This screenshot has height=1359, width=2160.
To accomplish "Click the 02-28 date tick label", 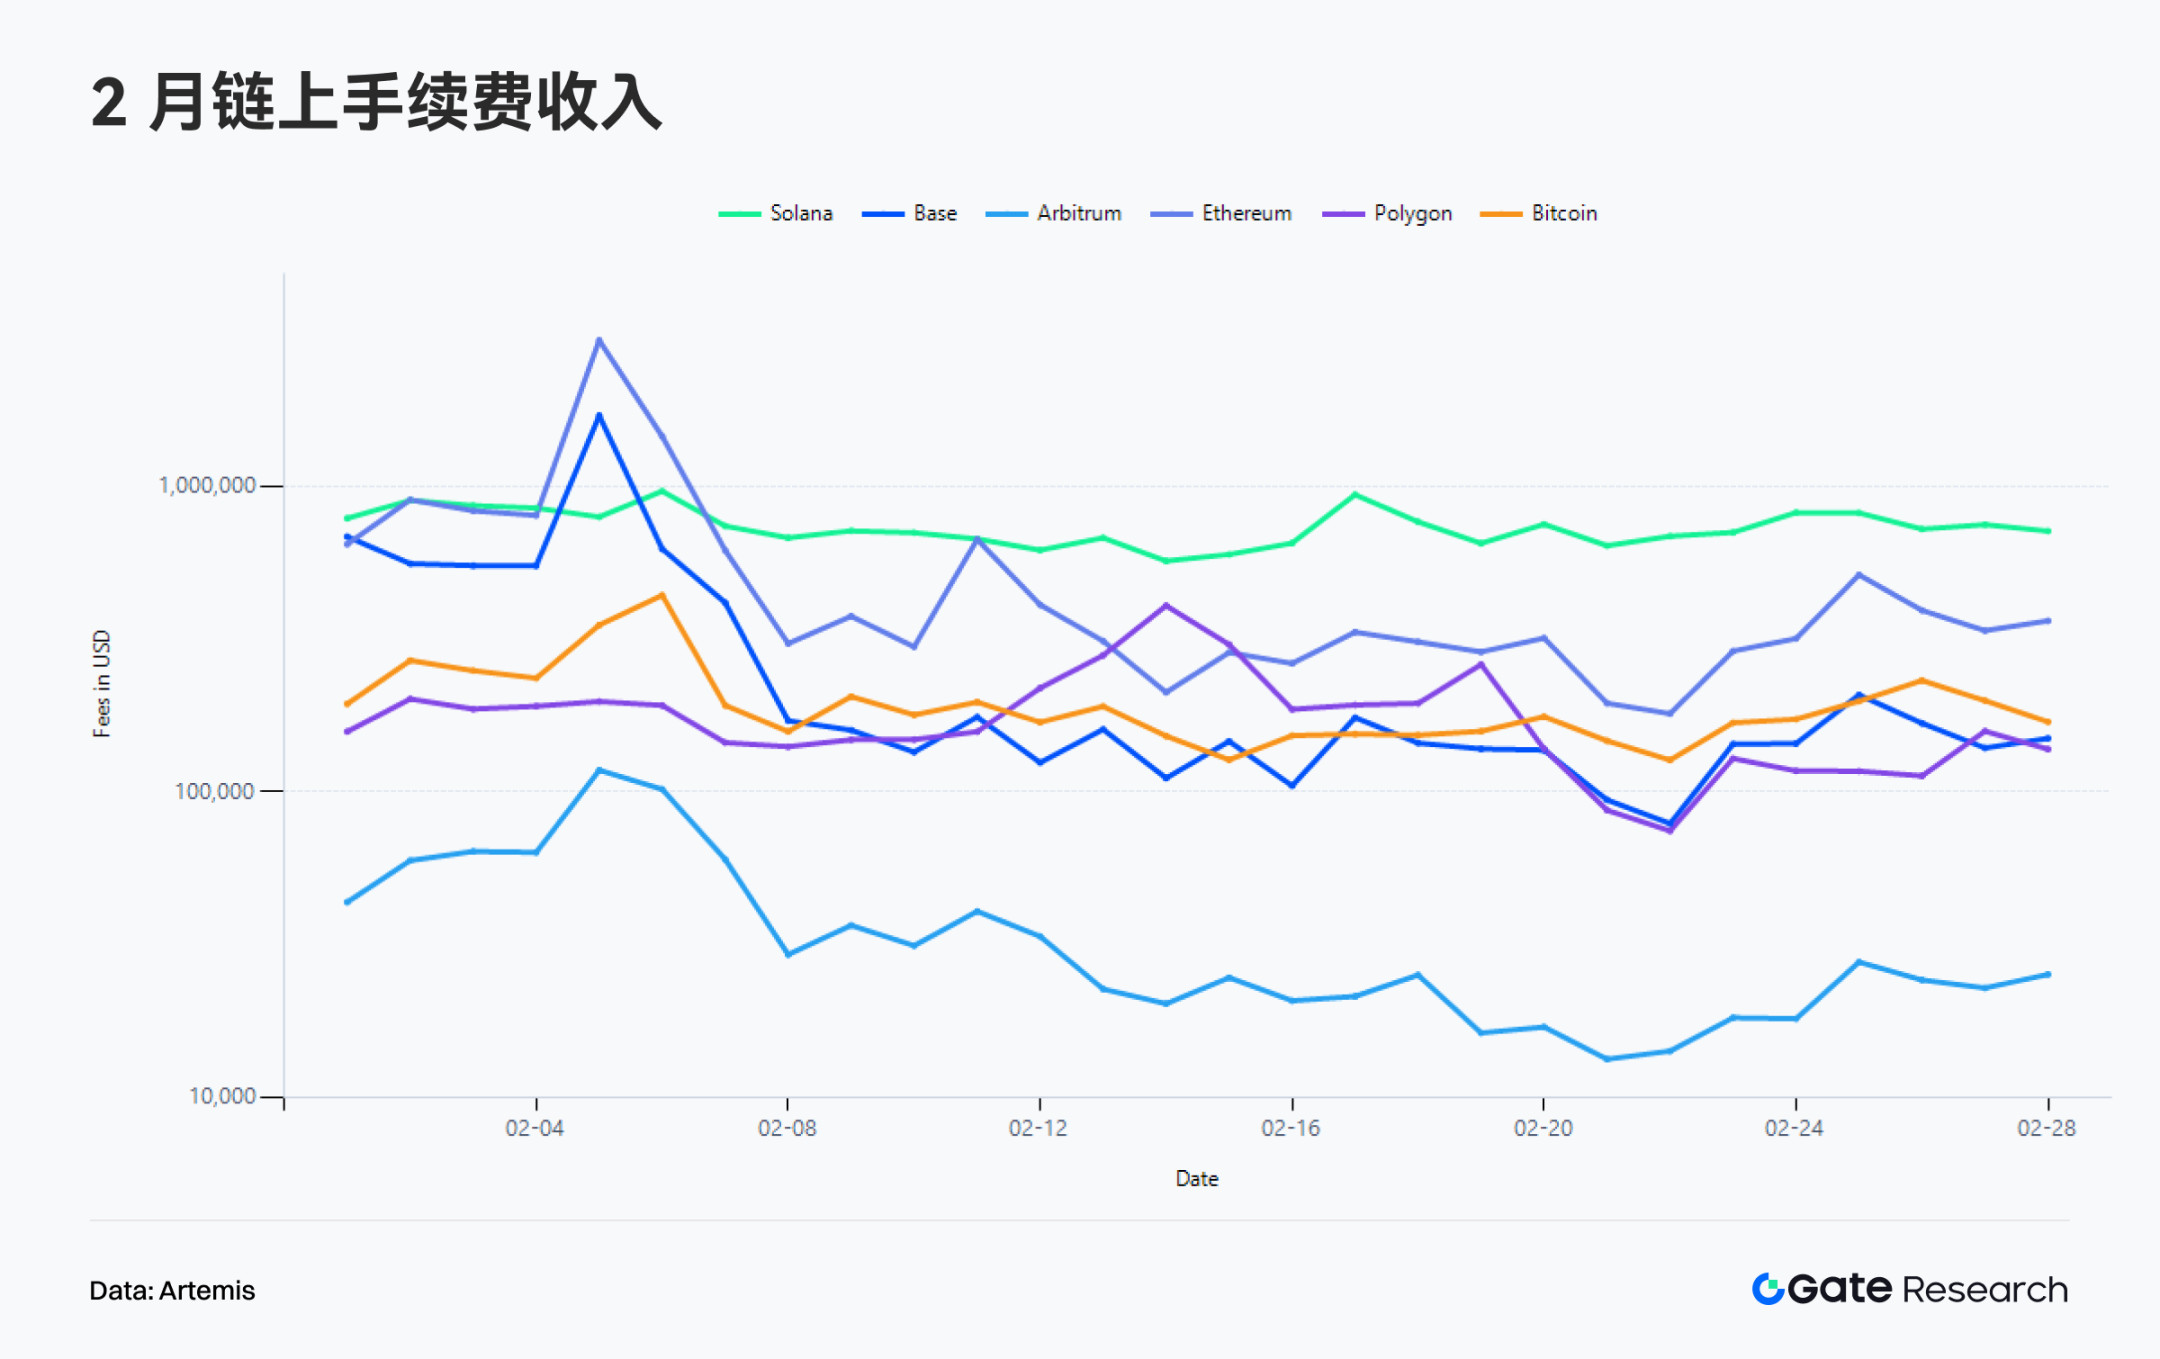I will pyautogui.click(x=2046, y=1128).
